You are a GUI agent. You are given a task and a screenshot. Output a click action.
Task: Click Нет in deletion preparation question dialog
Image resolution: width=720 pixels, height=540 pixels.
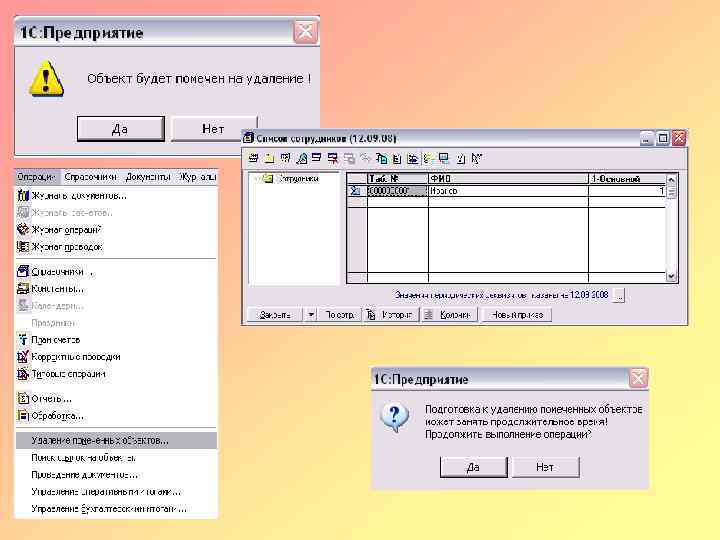tap(545, 467)
